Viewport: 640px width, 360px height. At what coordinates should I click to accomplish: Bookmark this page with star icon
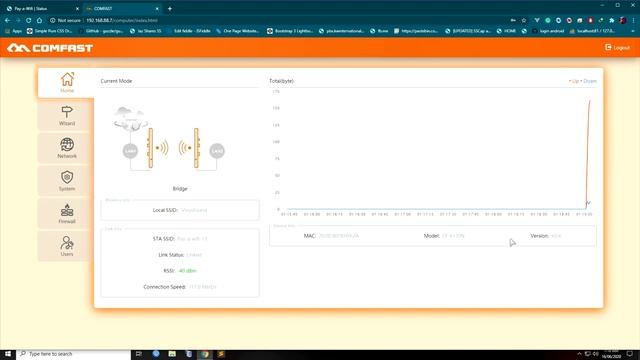coord(524,20)
